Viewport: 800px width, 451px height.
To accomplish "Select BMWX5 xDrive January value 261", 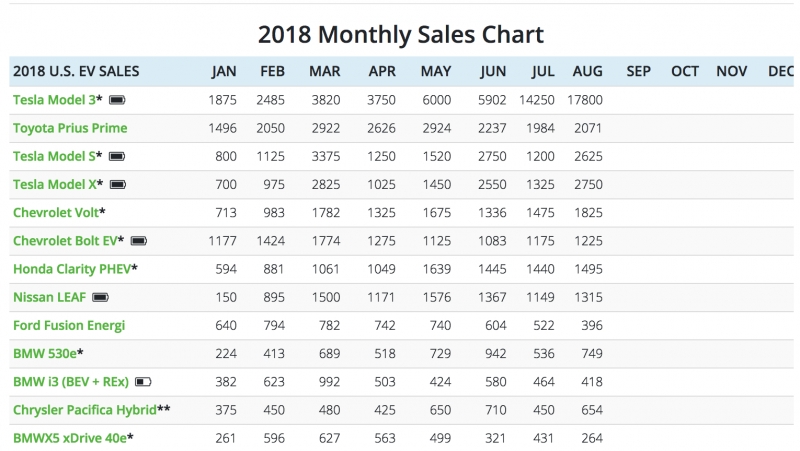I will (x=226, y=438).
